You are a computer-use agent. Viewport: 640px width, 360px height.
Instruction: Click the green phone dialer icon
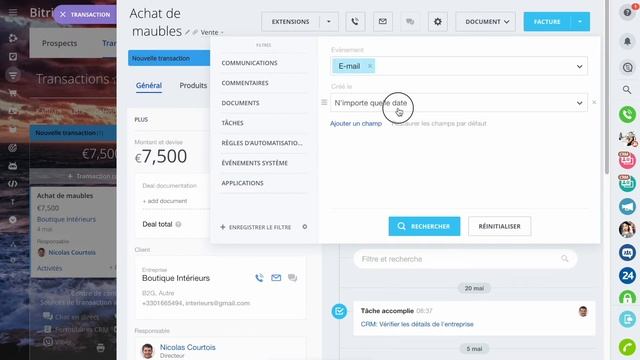click(x=627, y=114)
